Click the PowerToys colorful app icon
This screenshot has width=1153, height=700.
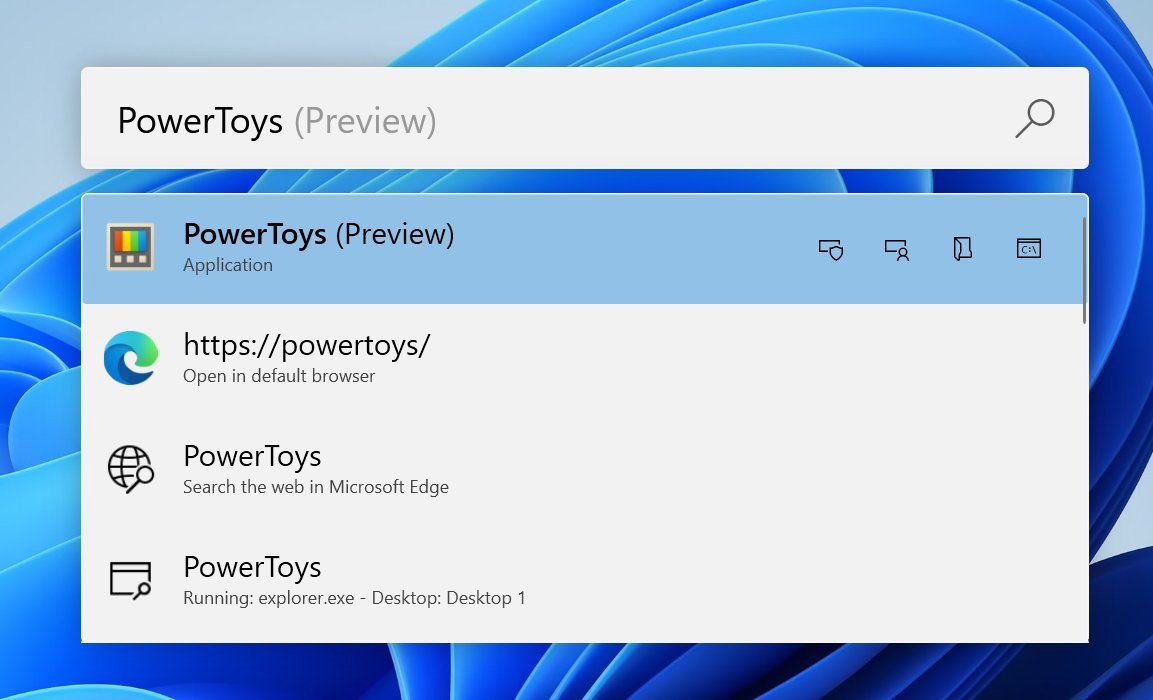130,247
